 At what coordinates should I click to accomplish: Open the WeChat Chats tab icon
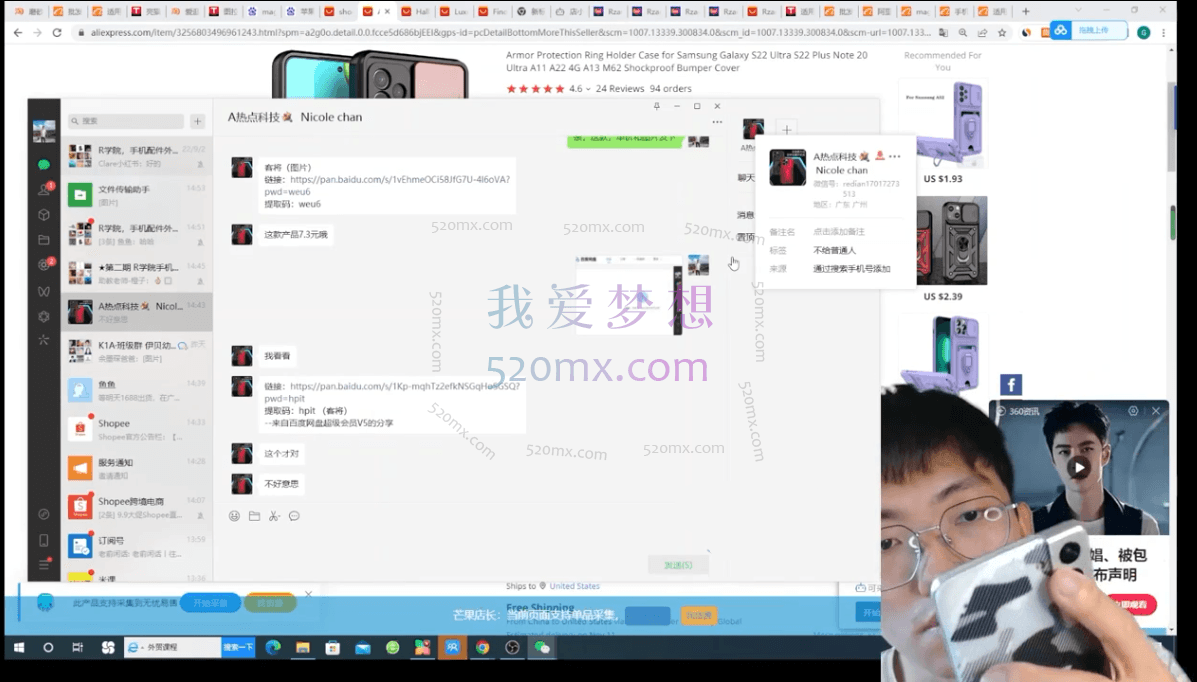[44, 164]
